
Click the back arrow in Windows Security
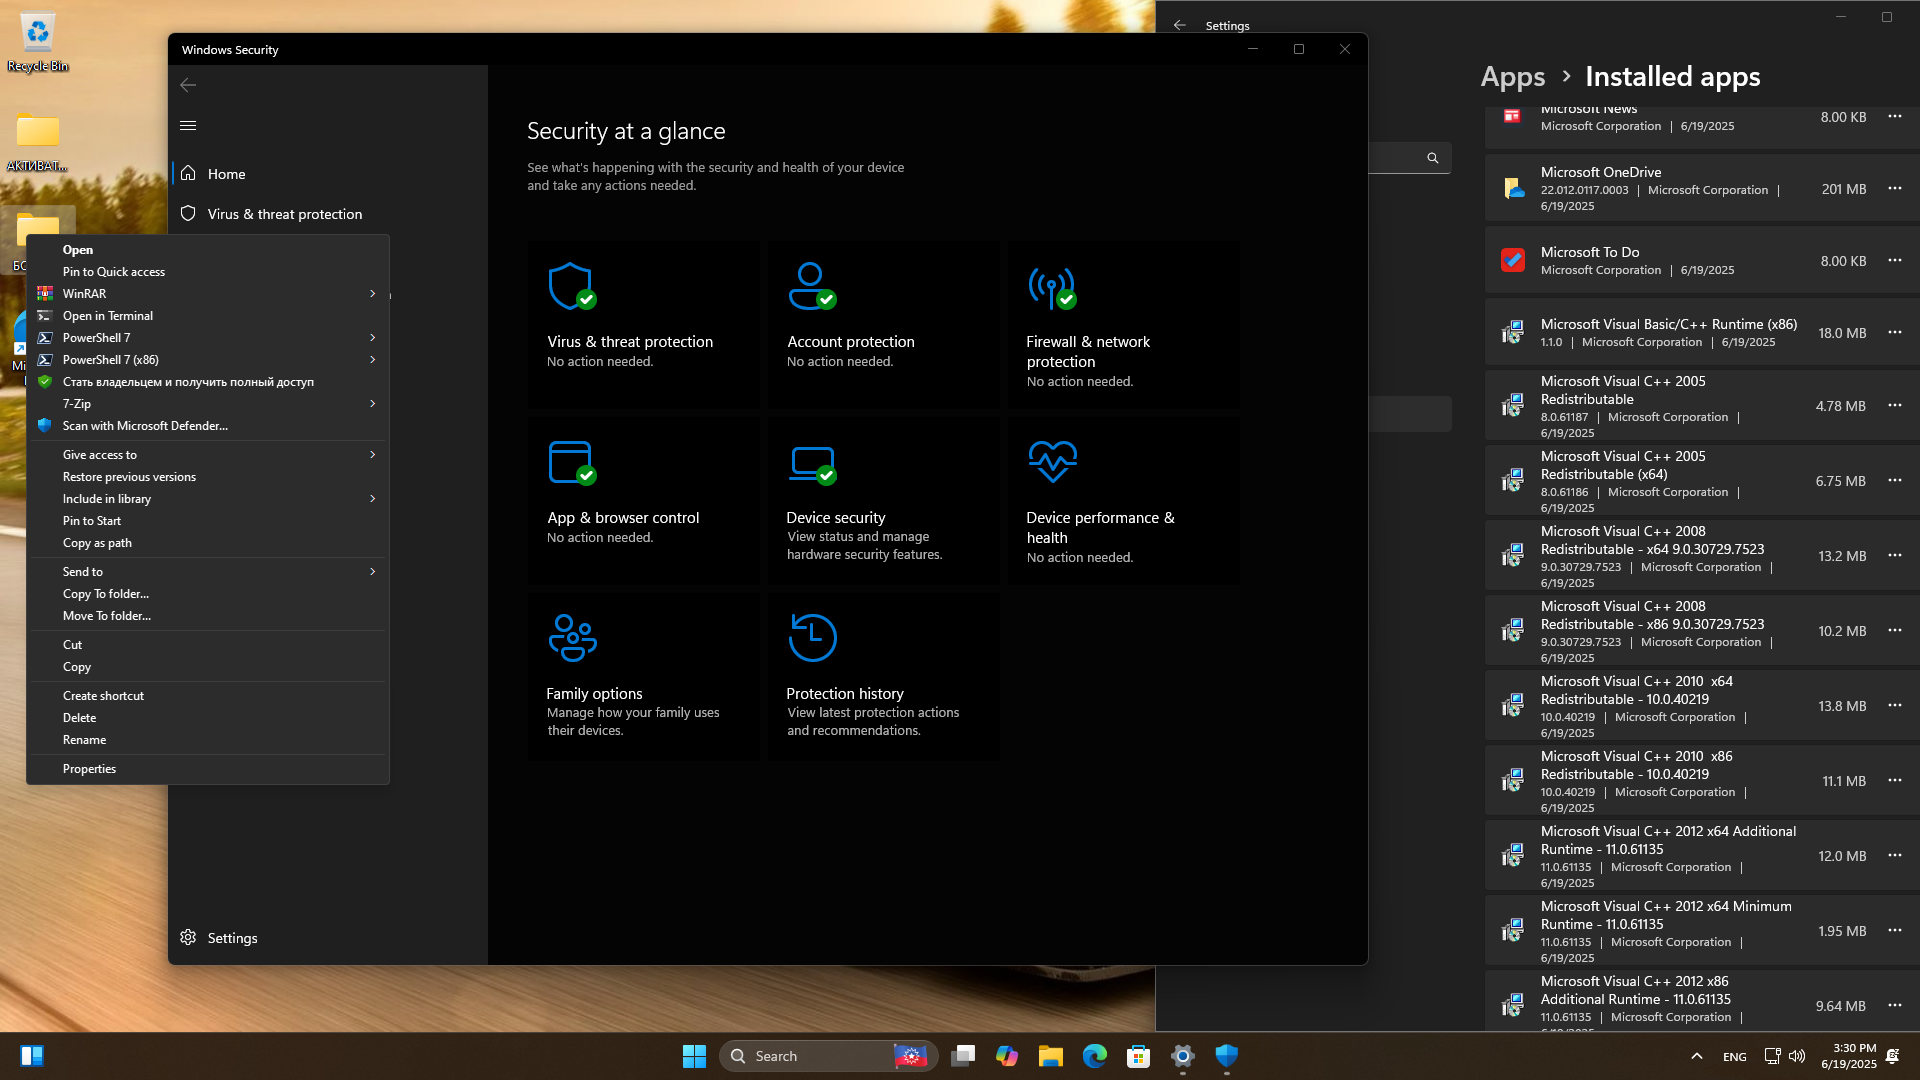[188, 85]
